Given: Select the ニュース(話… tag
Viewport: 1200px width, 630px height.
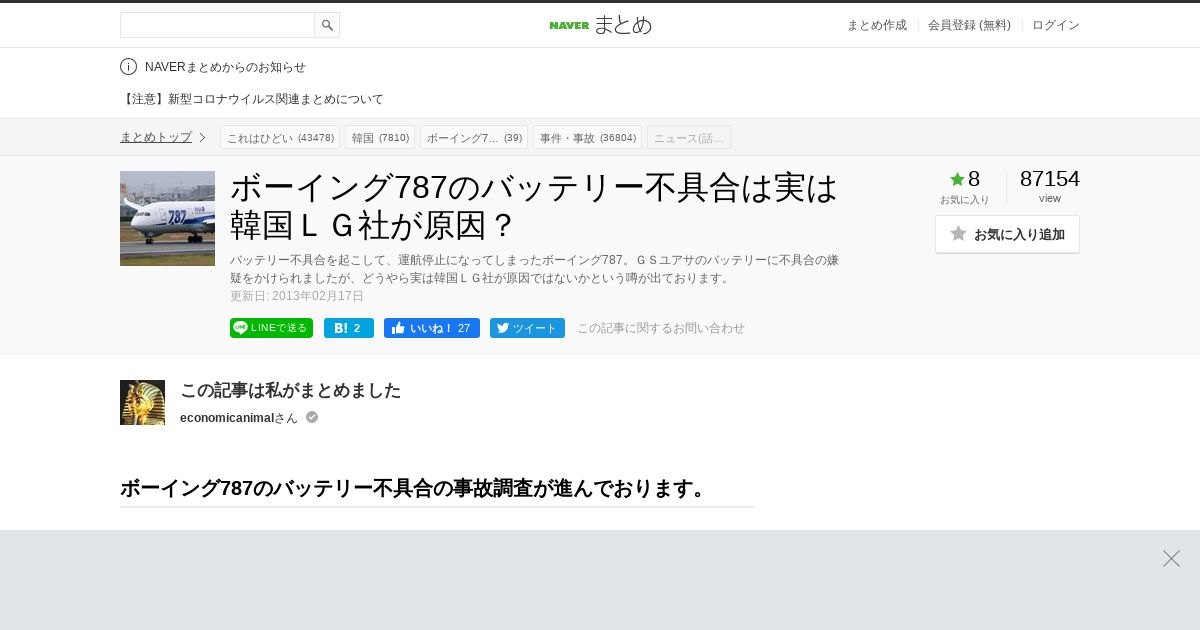Looking at the screenshot, I should pos(689,137).
